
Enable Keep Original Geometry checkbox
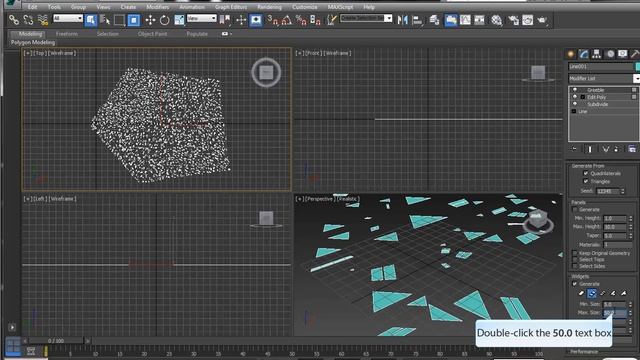tap(575, 253)
